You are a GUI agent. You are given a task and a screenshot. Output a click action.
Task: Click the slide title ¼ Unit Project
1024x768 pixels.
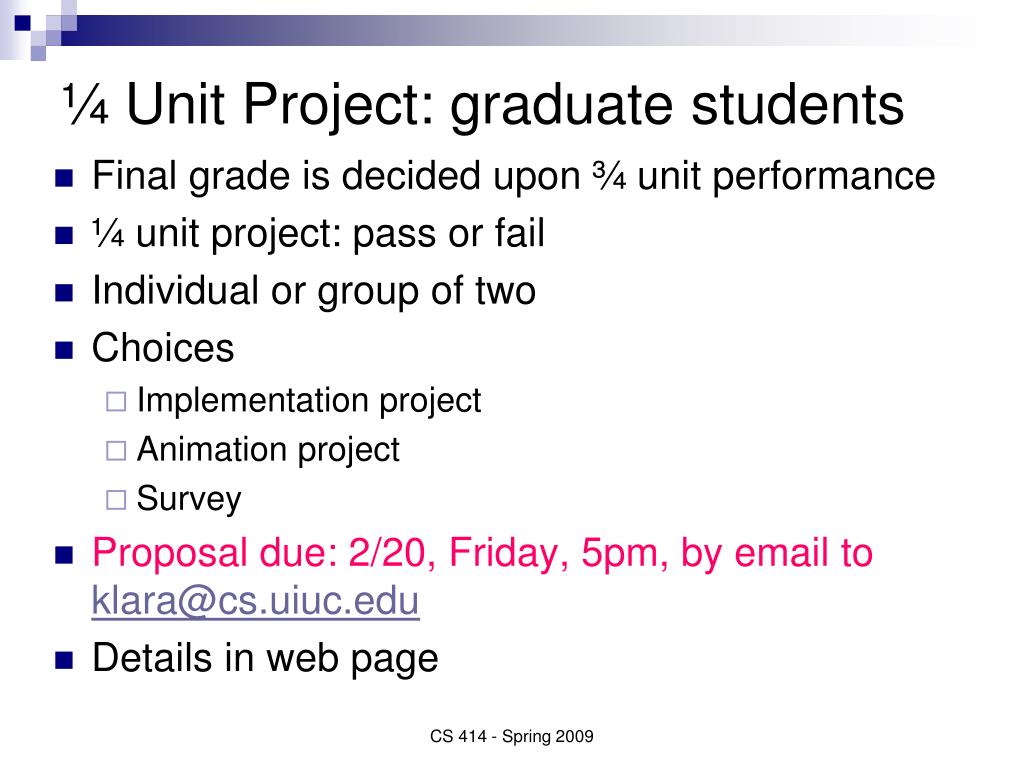pyautogui.click(x=483, y=104)
